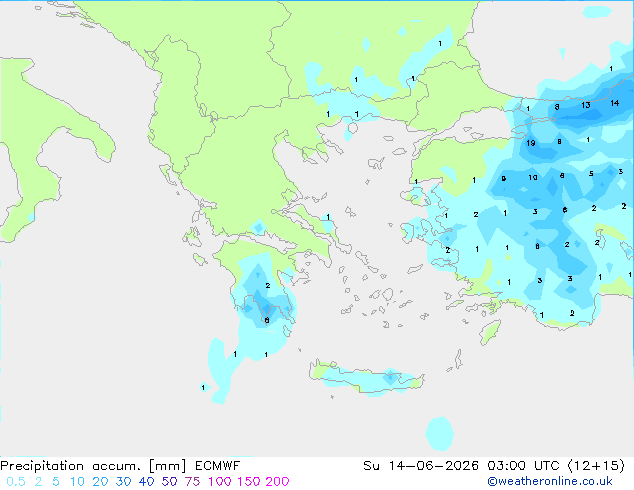Click the legend value 20 in the color scale
This screenshot has width=634, height=490.
click(x=100, y=482)
